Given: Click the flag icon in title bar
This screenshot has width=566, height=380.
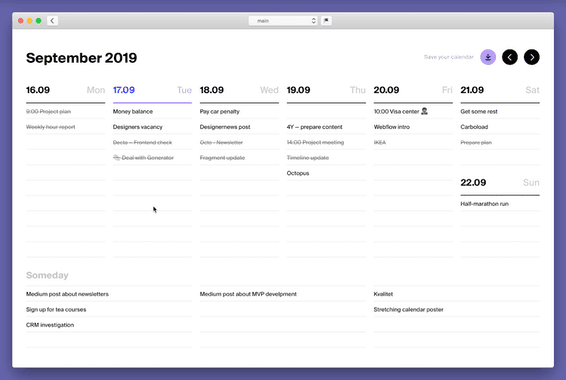Looking at the screenshot, I should [326, 21].
